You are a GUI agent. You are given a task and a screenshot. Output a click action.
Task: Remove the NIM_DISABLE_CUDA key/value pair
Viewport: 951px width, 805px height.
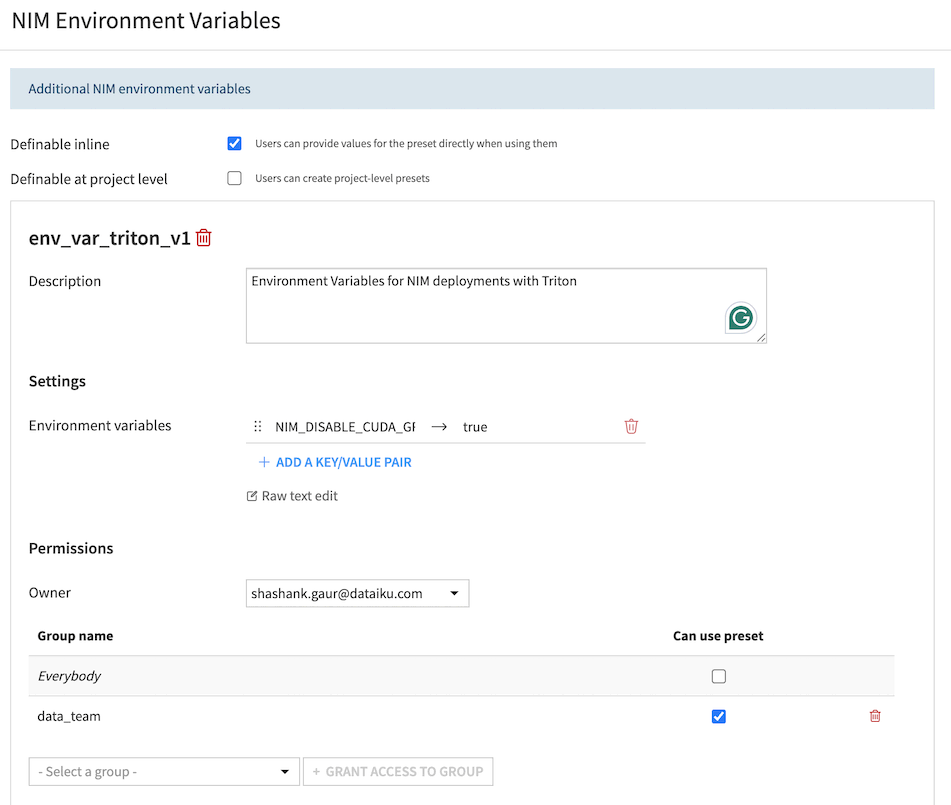pos(631,426)
